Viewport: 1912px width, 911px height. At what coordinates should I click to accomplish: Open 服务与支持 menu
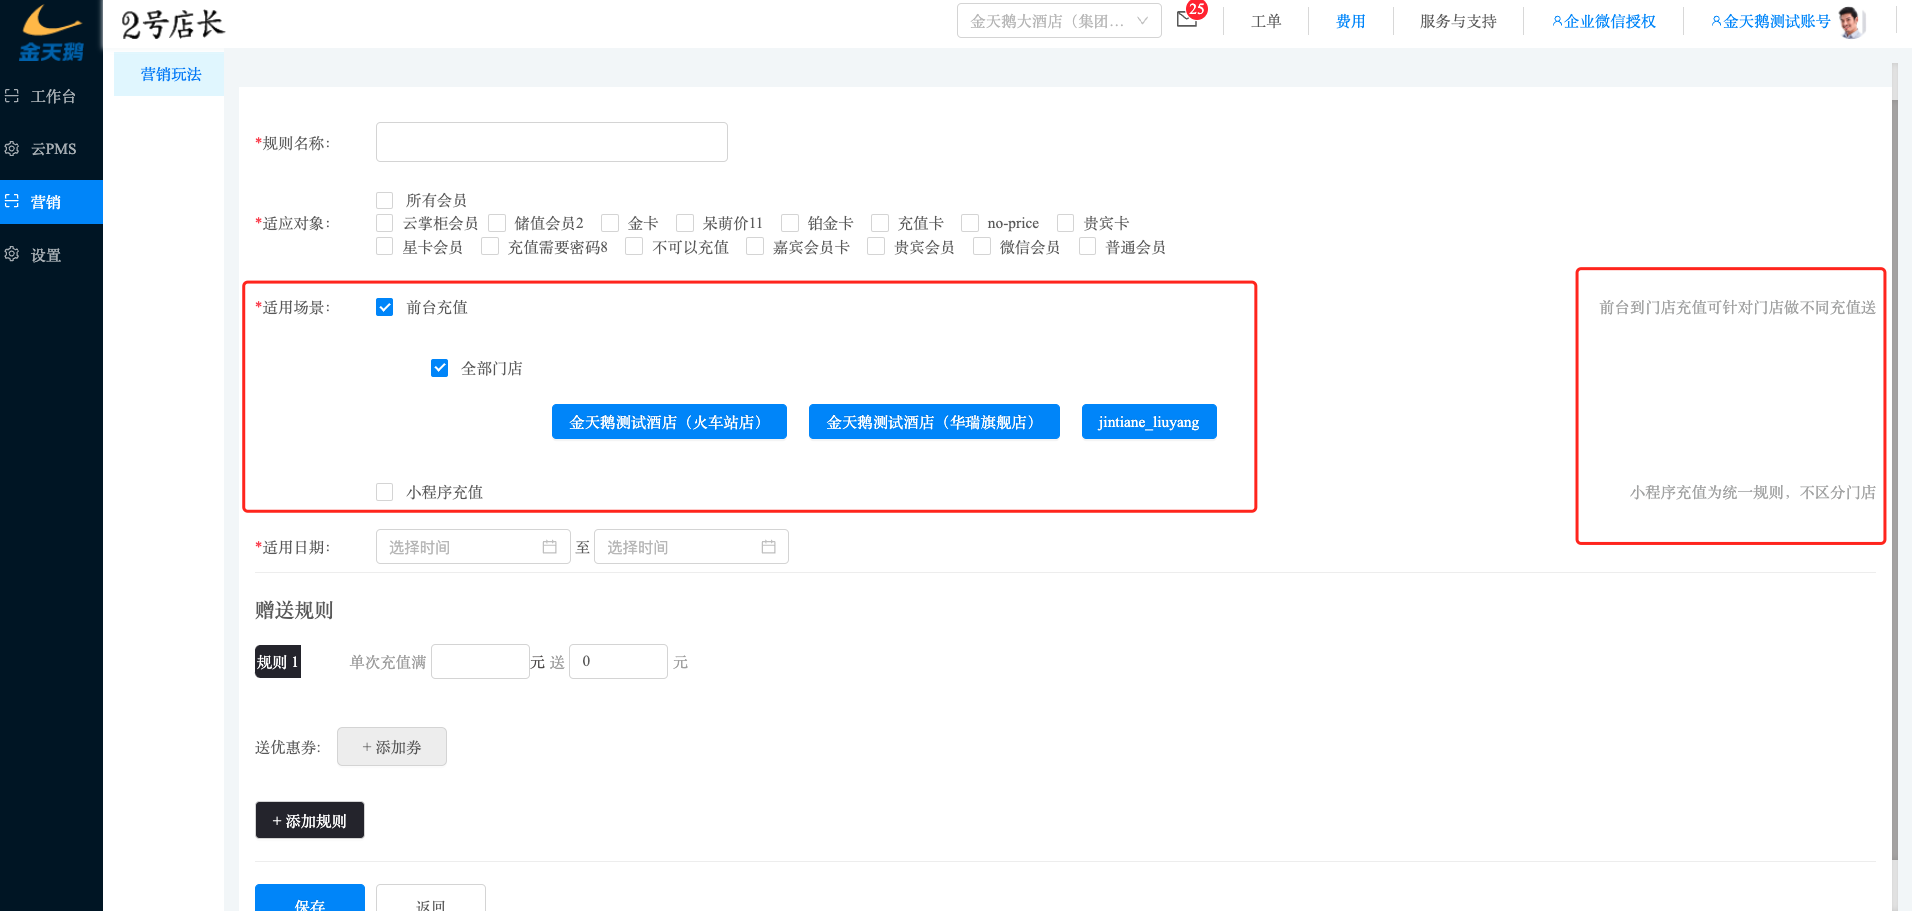(x=1458, y=21)
